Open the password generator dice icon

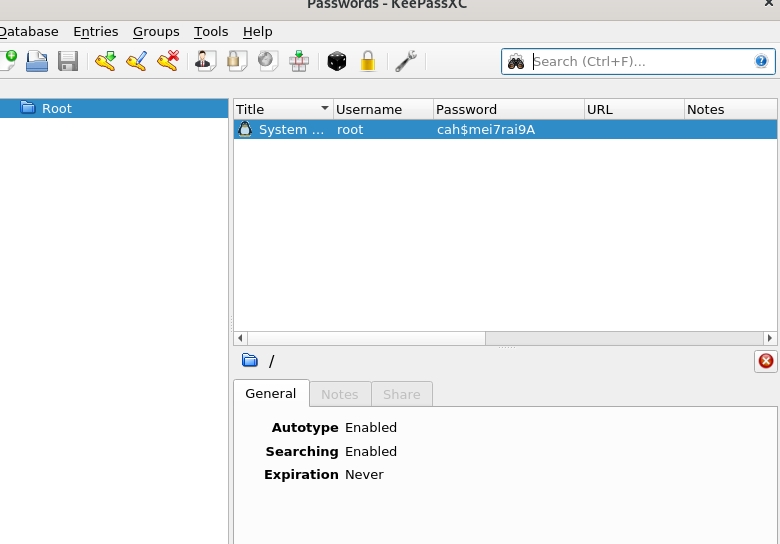pyautogui.click(x=337, y=61)
